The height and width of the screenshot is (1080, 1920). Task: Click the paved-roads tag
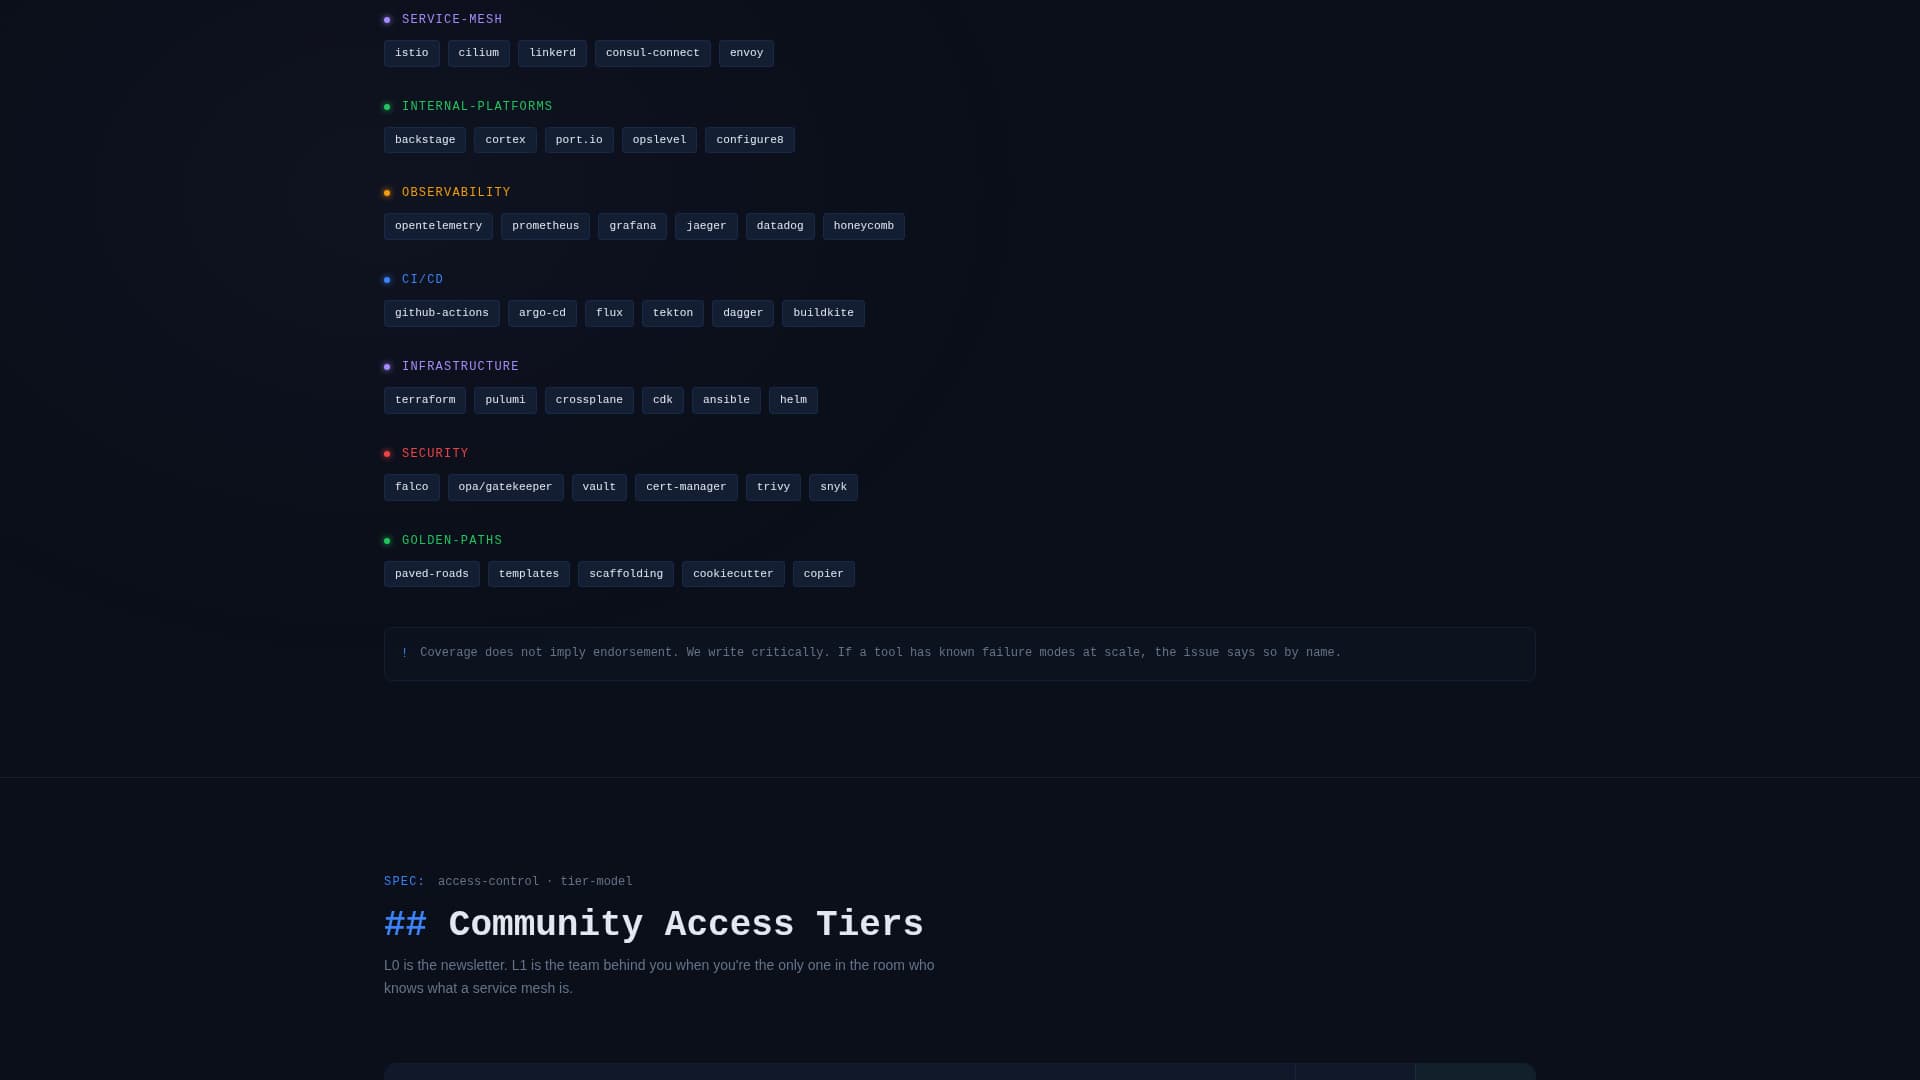pyautogui.click(x=431, y=574)
